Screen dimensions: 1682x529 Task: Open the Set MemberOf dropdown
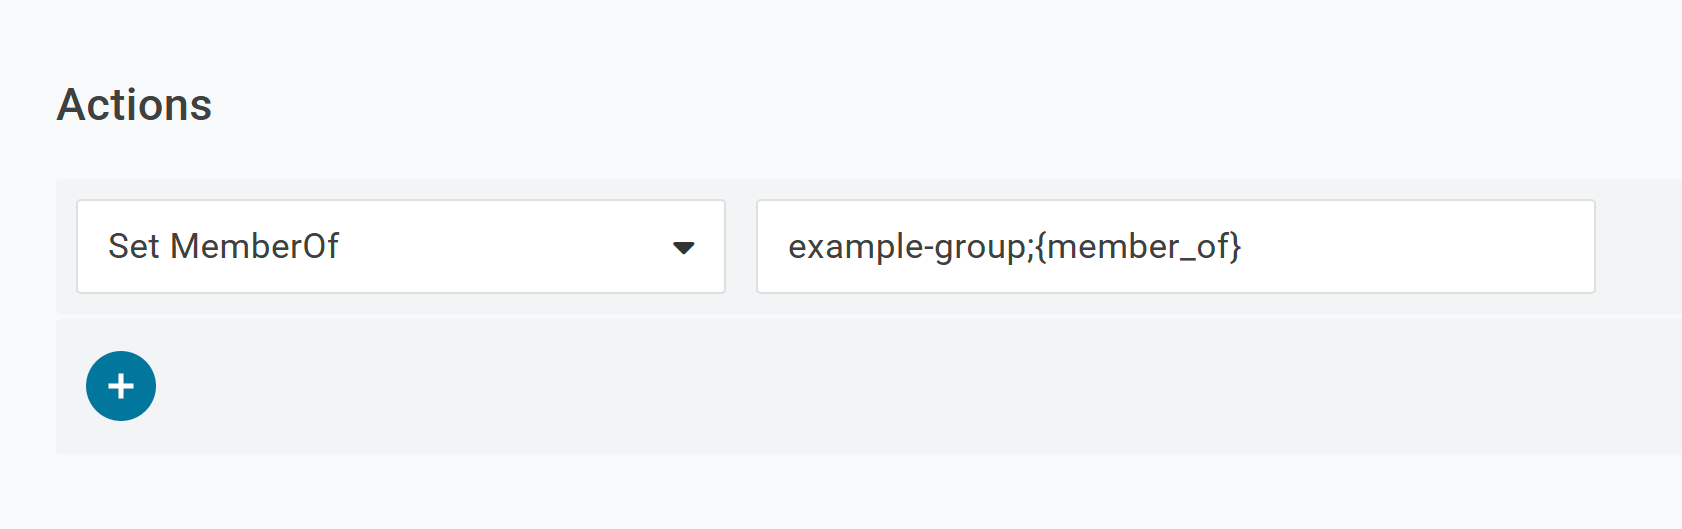[400, 246]
